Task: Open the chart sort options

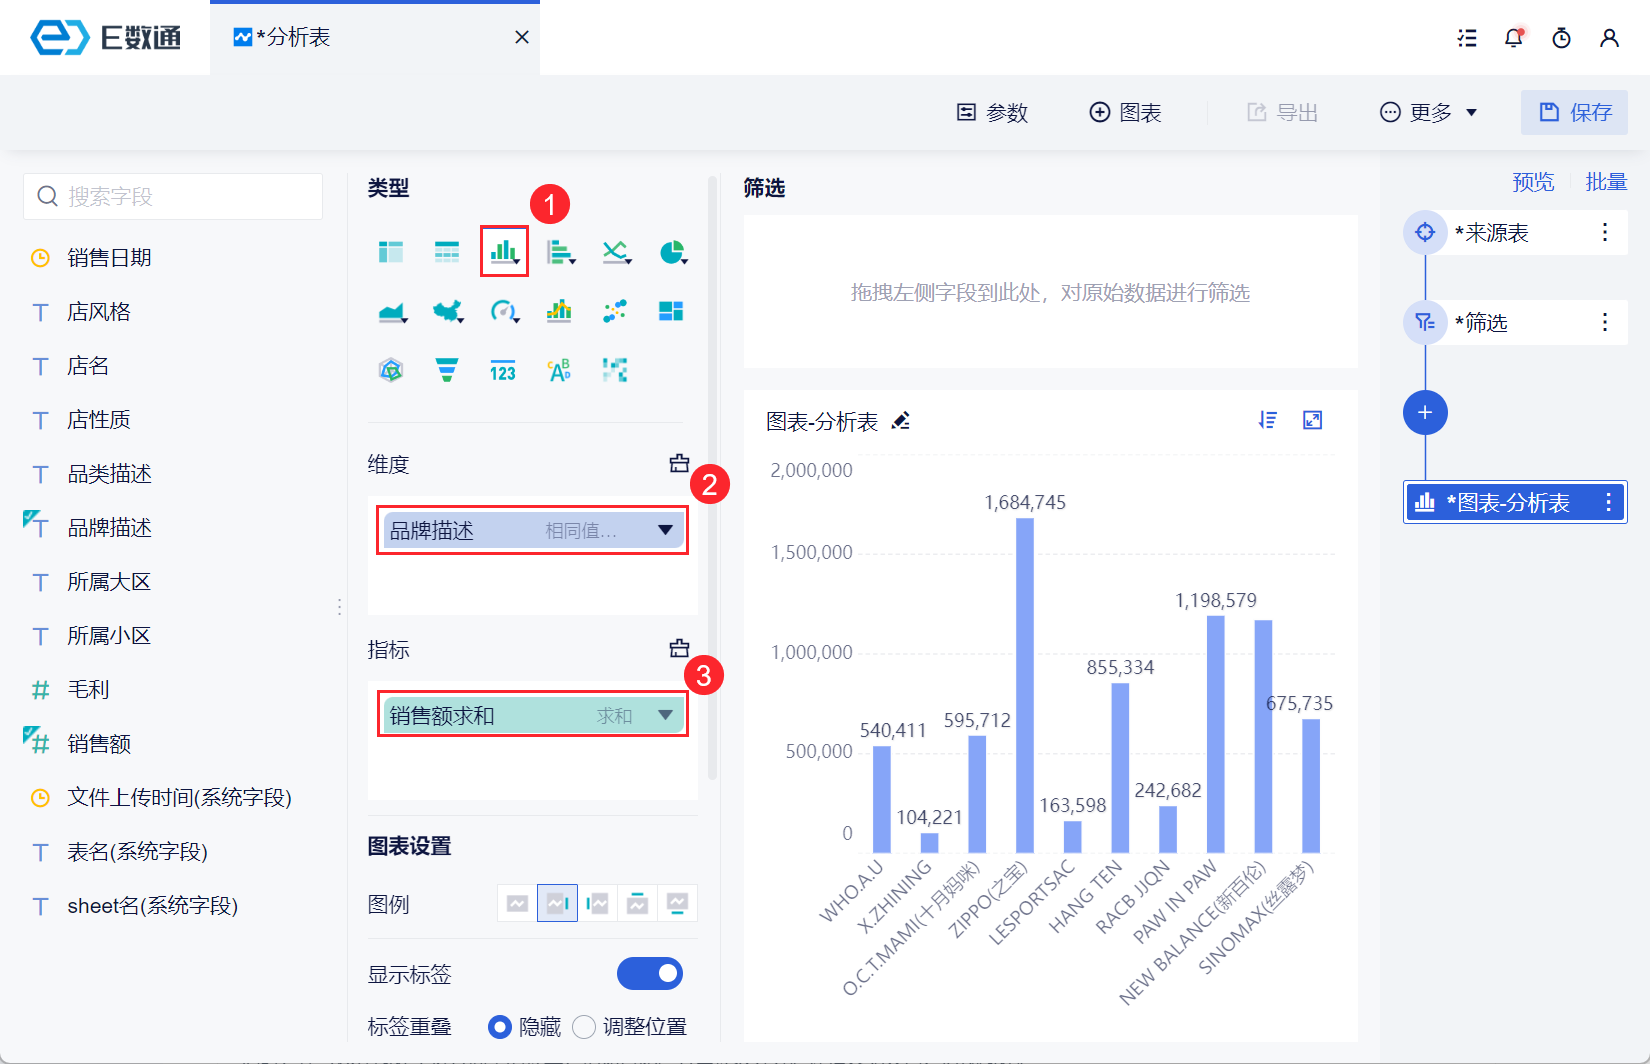Action: [1268, 420]
